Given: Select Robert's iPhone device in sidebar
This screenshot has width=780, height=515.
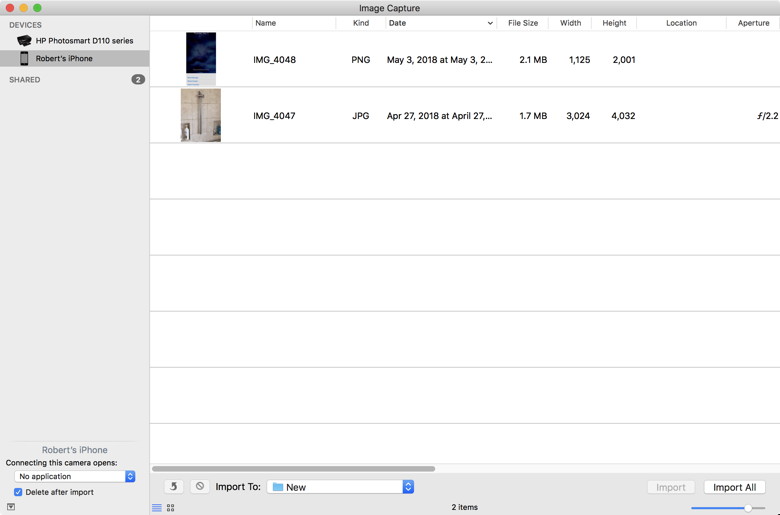Looking at the screenshot, I should coord(64,59).
